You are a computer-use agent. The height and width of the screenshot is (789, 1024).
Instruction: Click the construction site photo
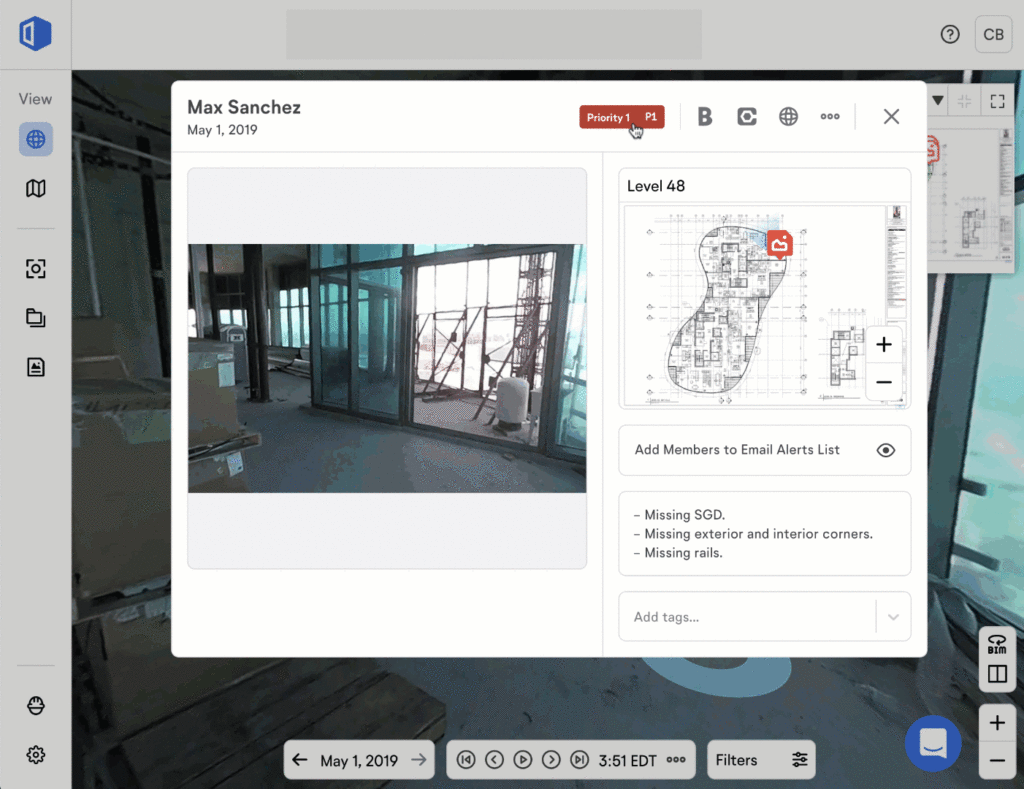[387, 368]
